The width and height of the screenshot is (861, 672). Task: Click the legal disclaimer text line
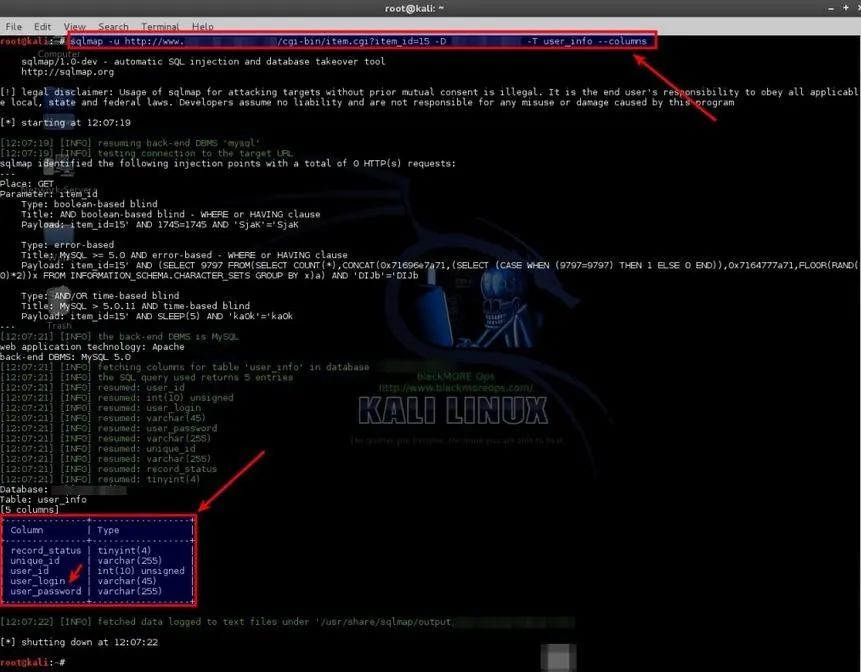coord(429,97)
